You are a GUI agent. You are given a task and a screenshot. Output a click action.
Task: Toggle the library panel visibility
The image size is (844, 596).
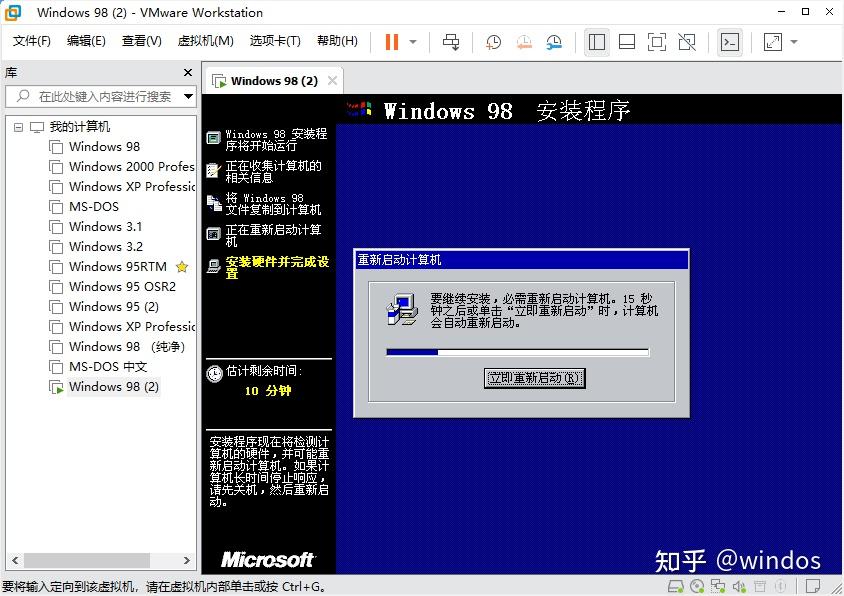(597, 41)
